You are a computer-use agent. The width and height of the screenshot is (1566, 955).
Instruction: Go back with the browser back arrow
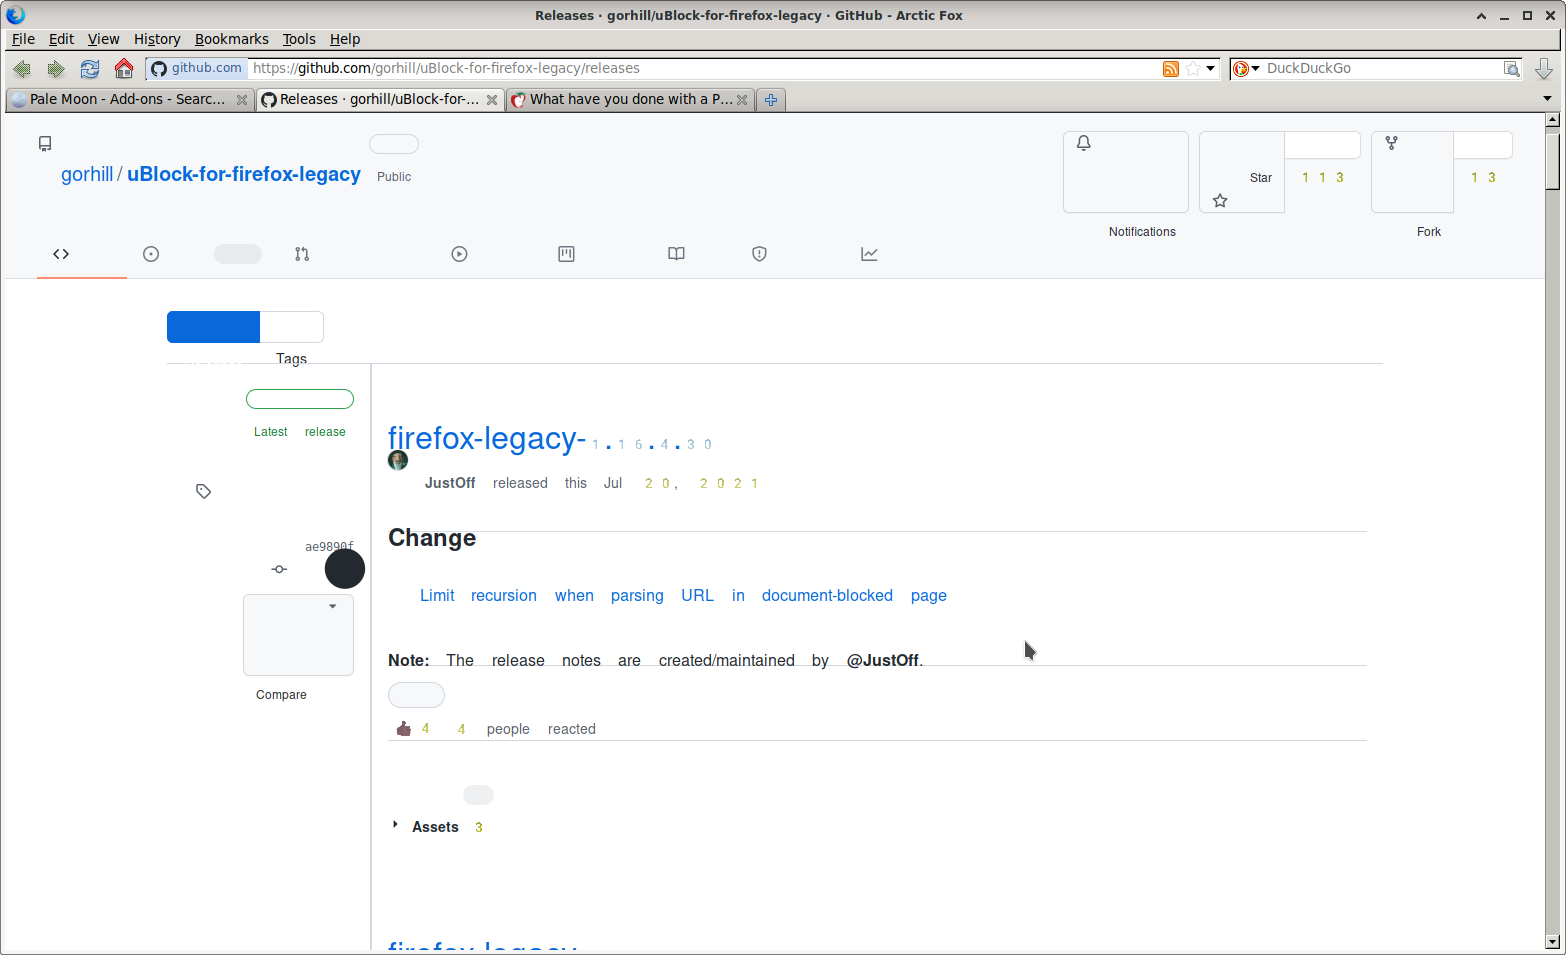tap(22, 69)
